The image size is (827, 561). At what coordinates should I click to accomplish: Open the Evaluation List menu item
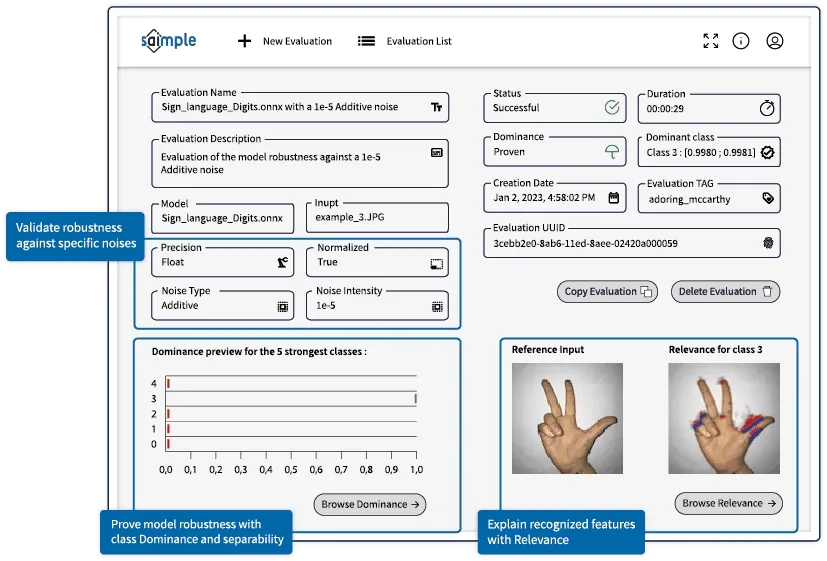point(419,41)
